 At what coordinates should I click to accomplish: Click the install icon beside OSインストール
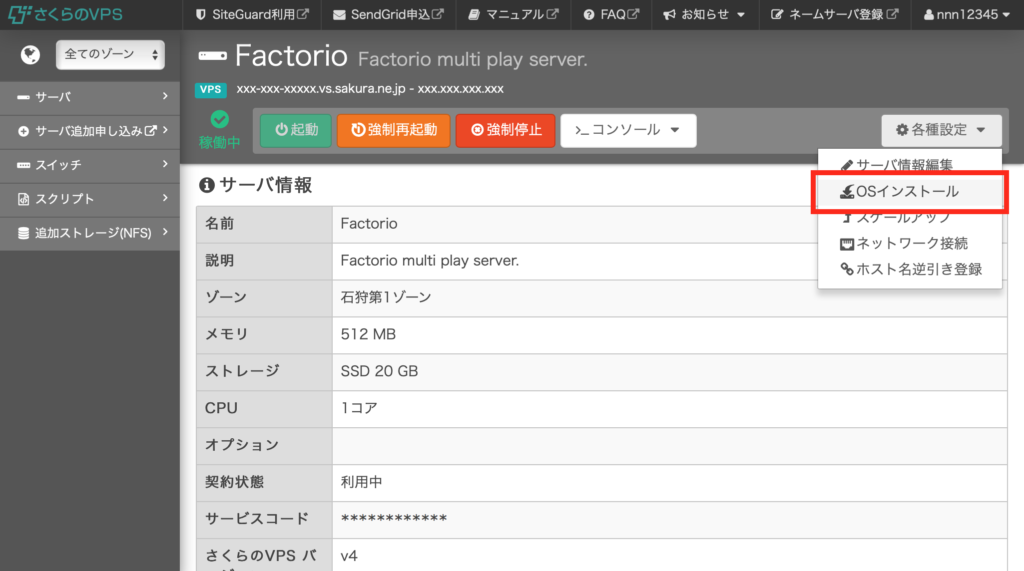[x=847, y=191]
